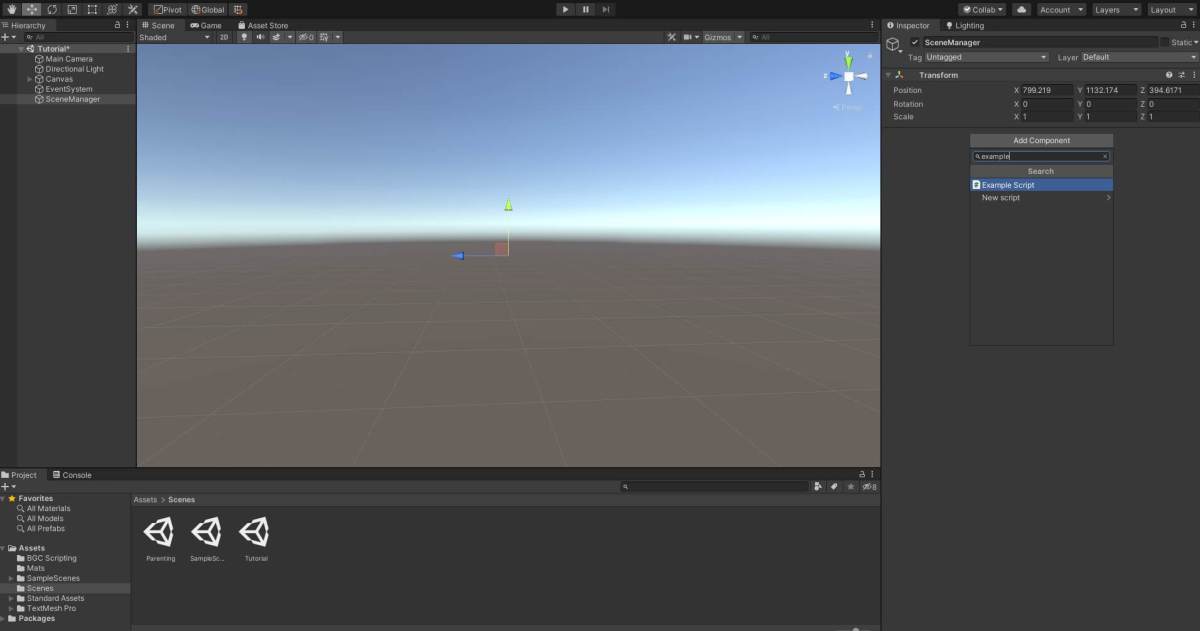1200x631 pixels.
Task: Open the Tutorial scene thumbnail in Scenes folder
Action: [255, 532]
